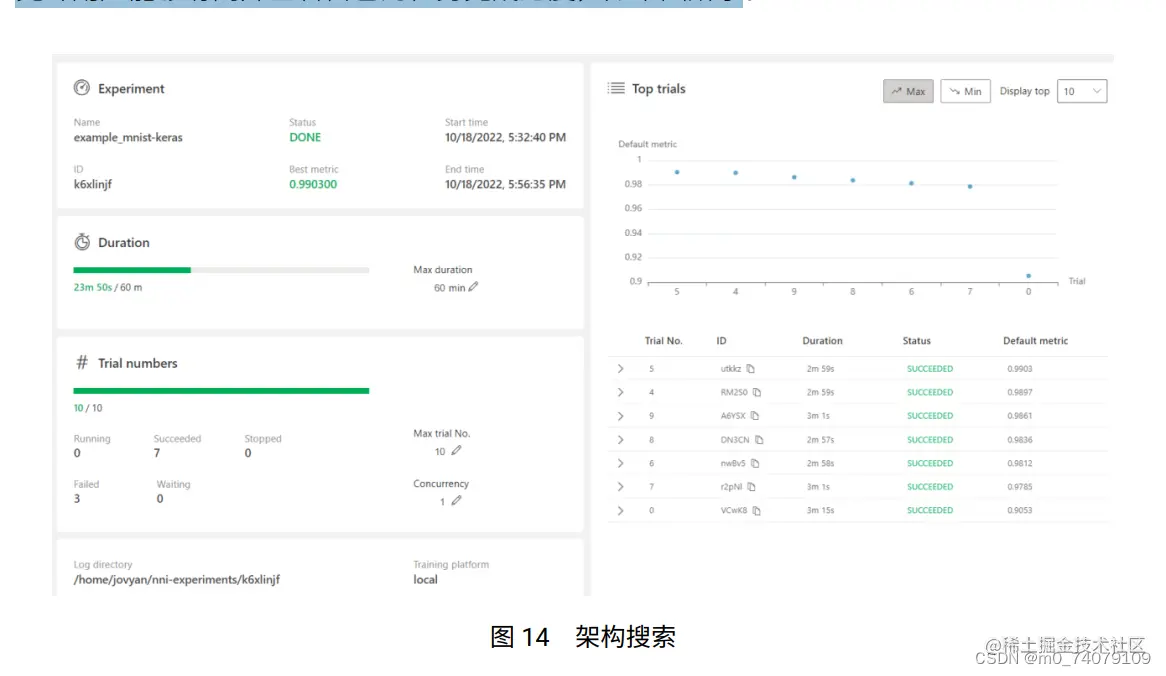The height and width of the screenshot is (676, 1166).
Task: Expand trial No. 4 row
Action: [620, 392]
